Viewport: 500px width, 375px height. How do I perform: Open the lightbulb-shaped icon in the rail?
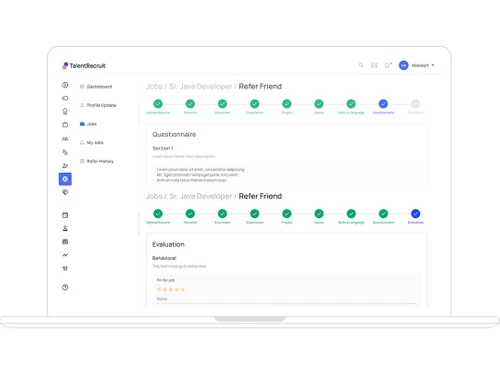click(65, 111)
